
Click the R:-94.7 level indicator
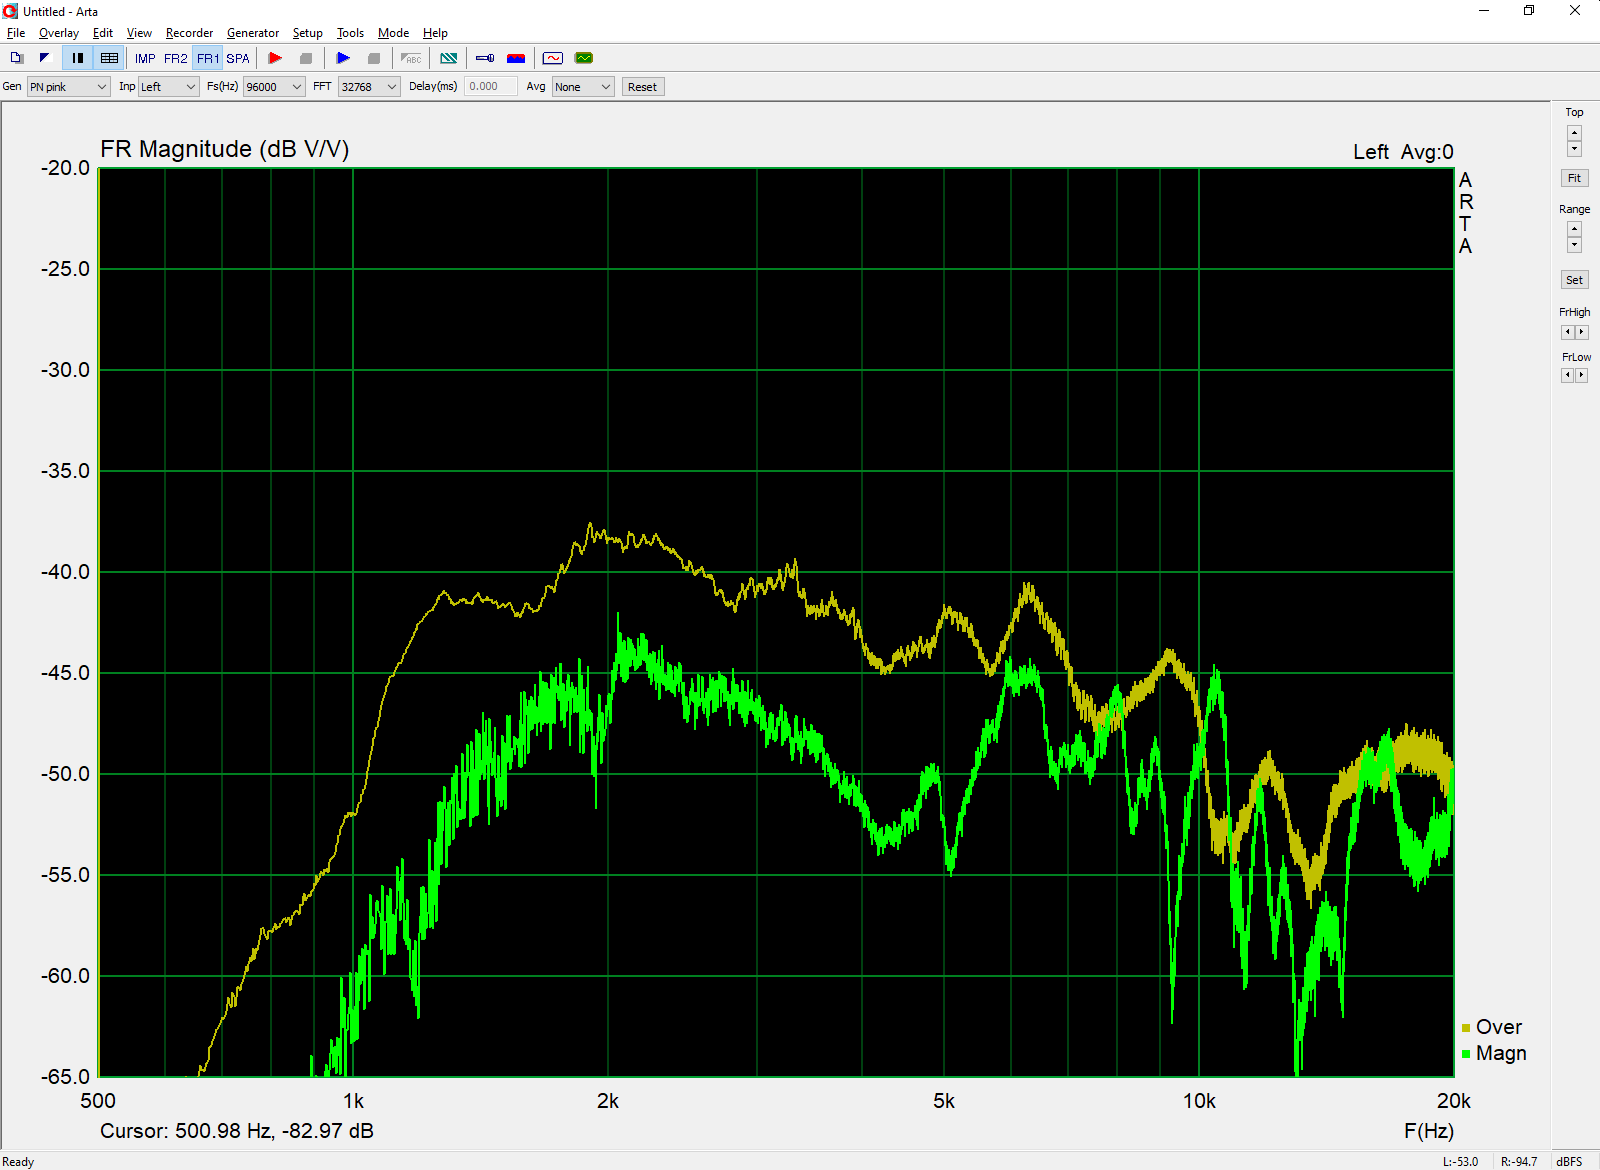click(x=1519, y=1162)
